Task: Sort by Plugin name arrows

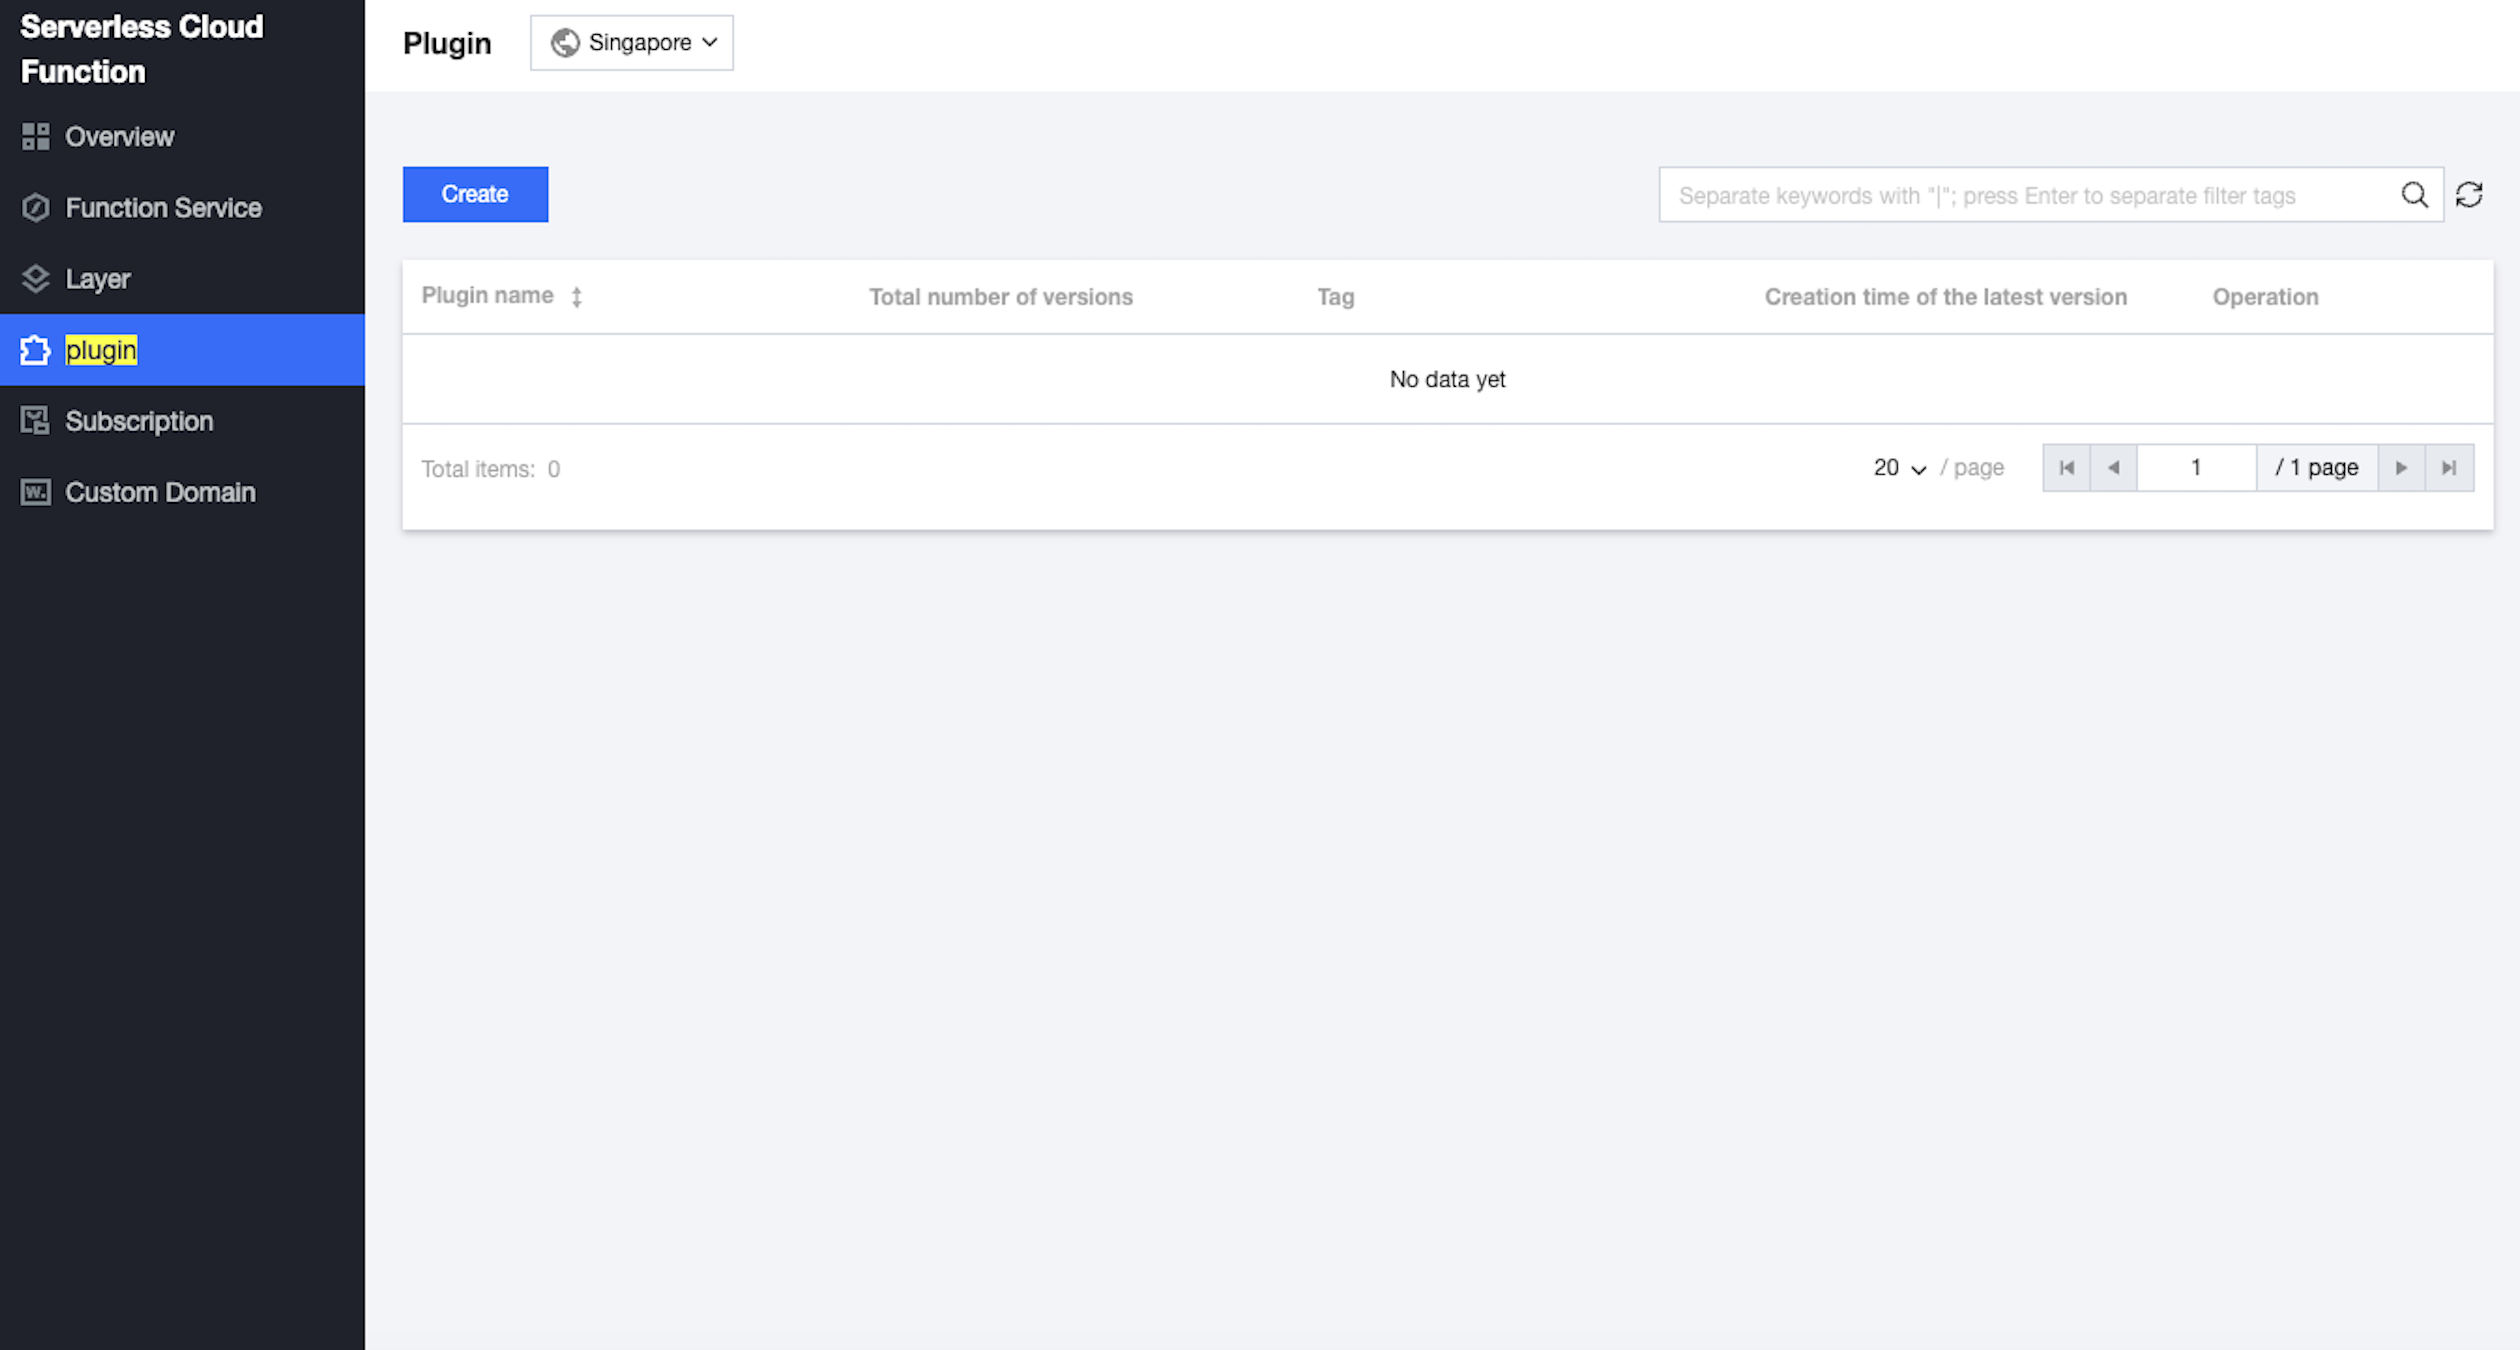Action: pos(577,297)
